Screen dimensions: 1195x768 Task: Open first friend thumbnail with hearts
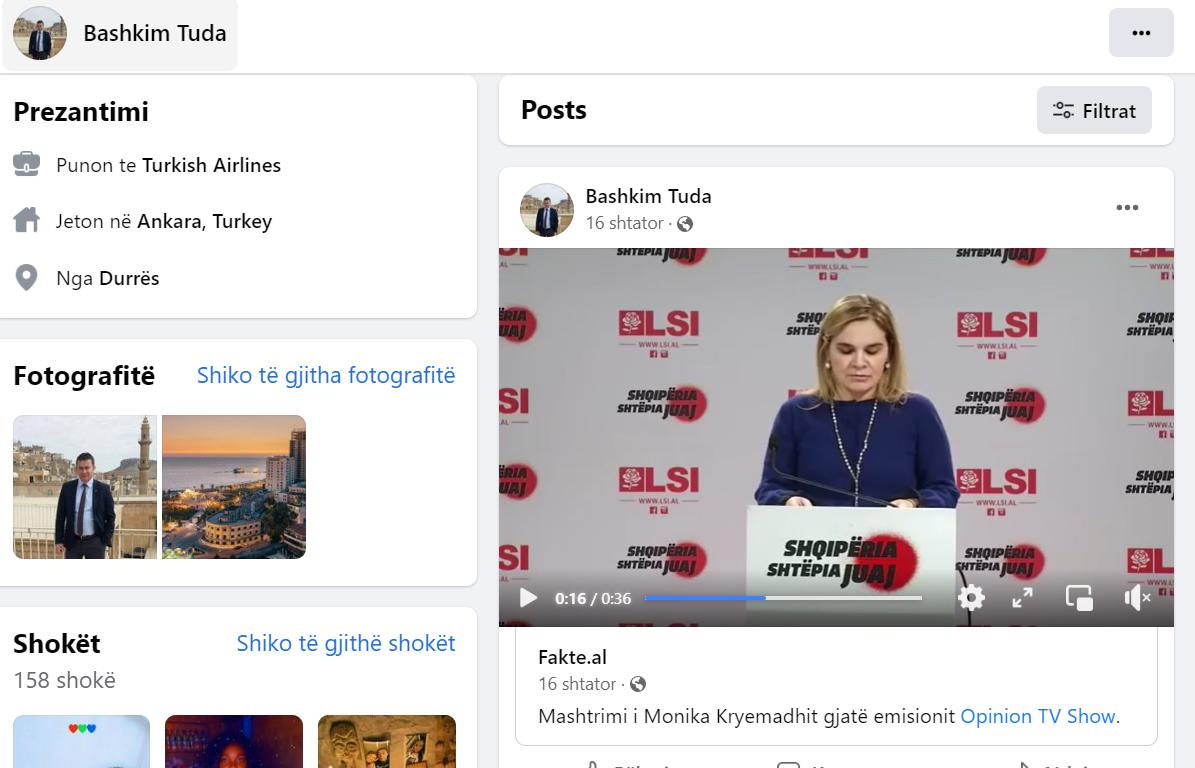click(82, 741)
